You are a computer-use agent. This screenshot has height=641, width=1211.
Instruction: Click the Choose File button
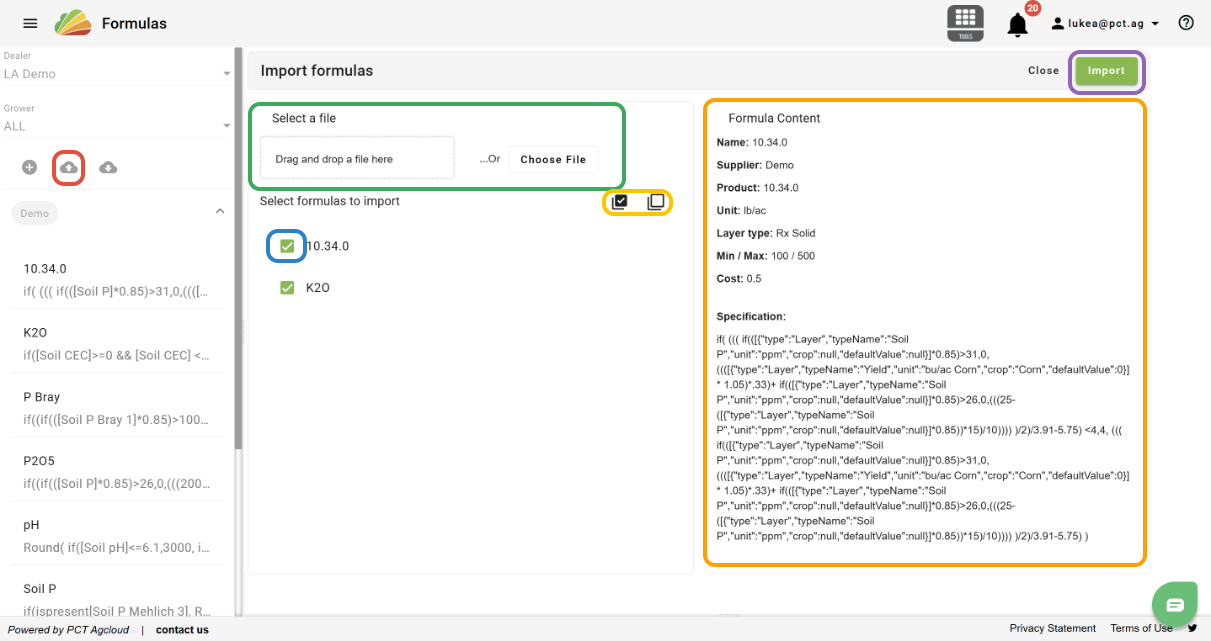pos(553,159)
